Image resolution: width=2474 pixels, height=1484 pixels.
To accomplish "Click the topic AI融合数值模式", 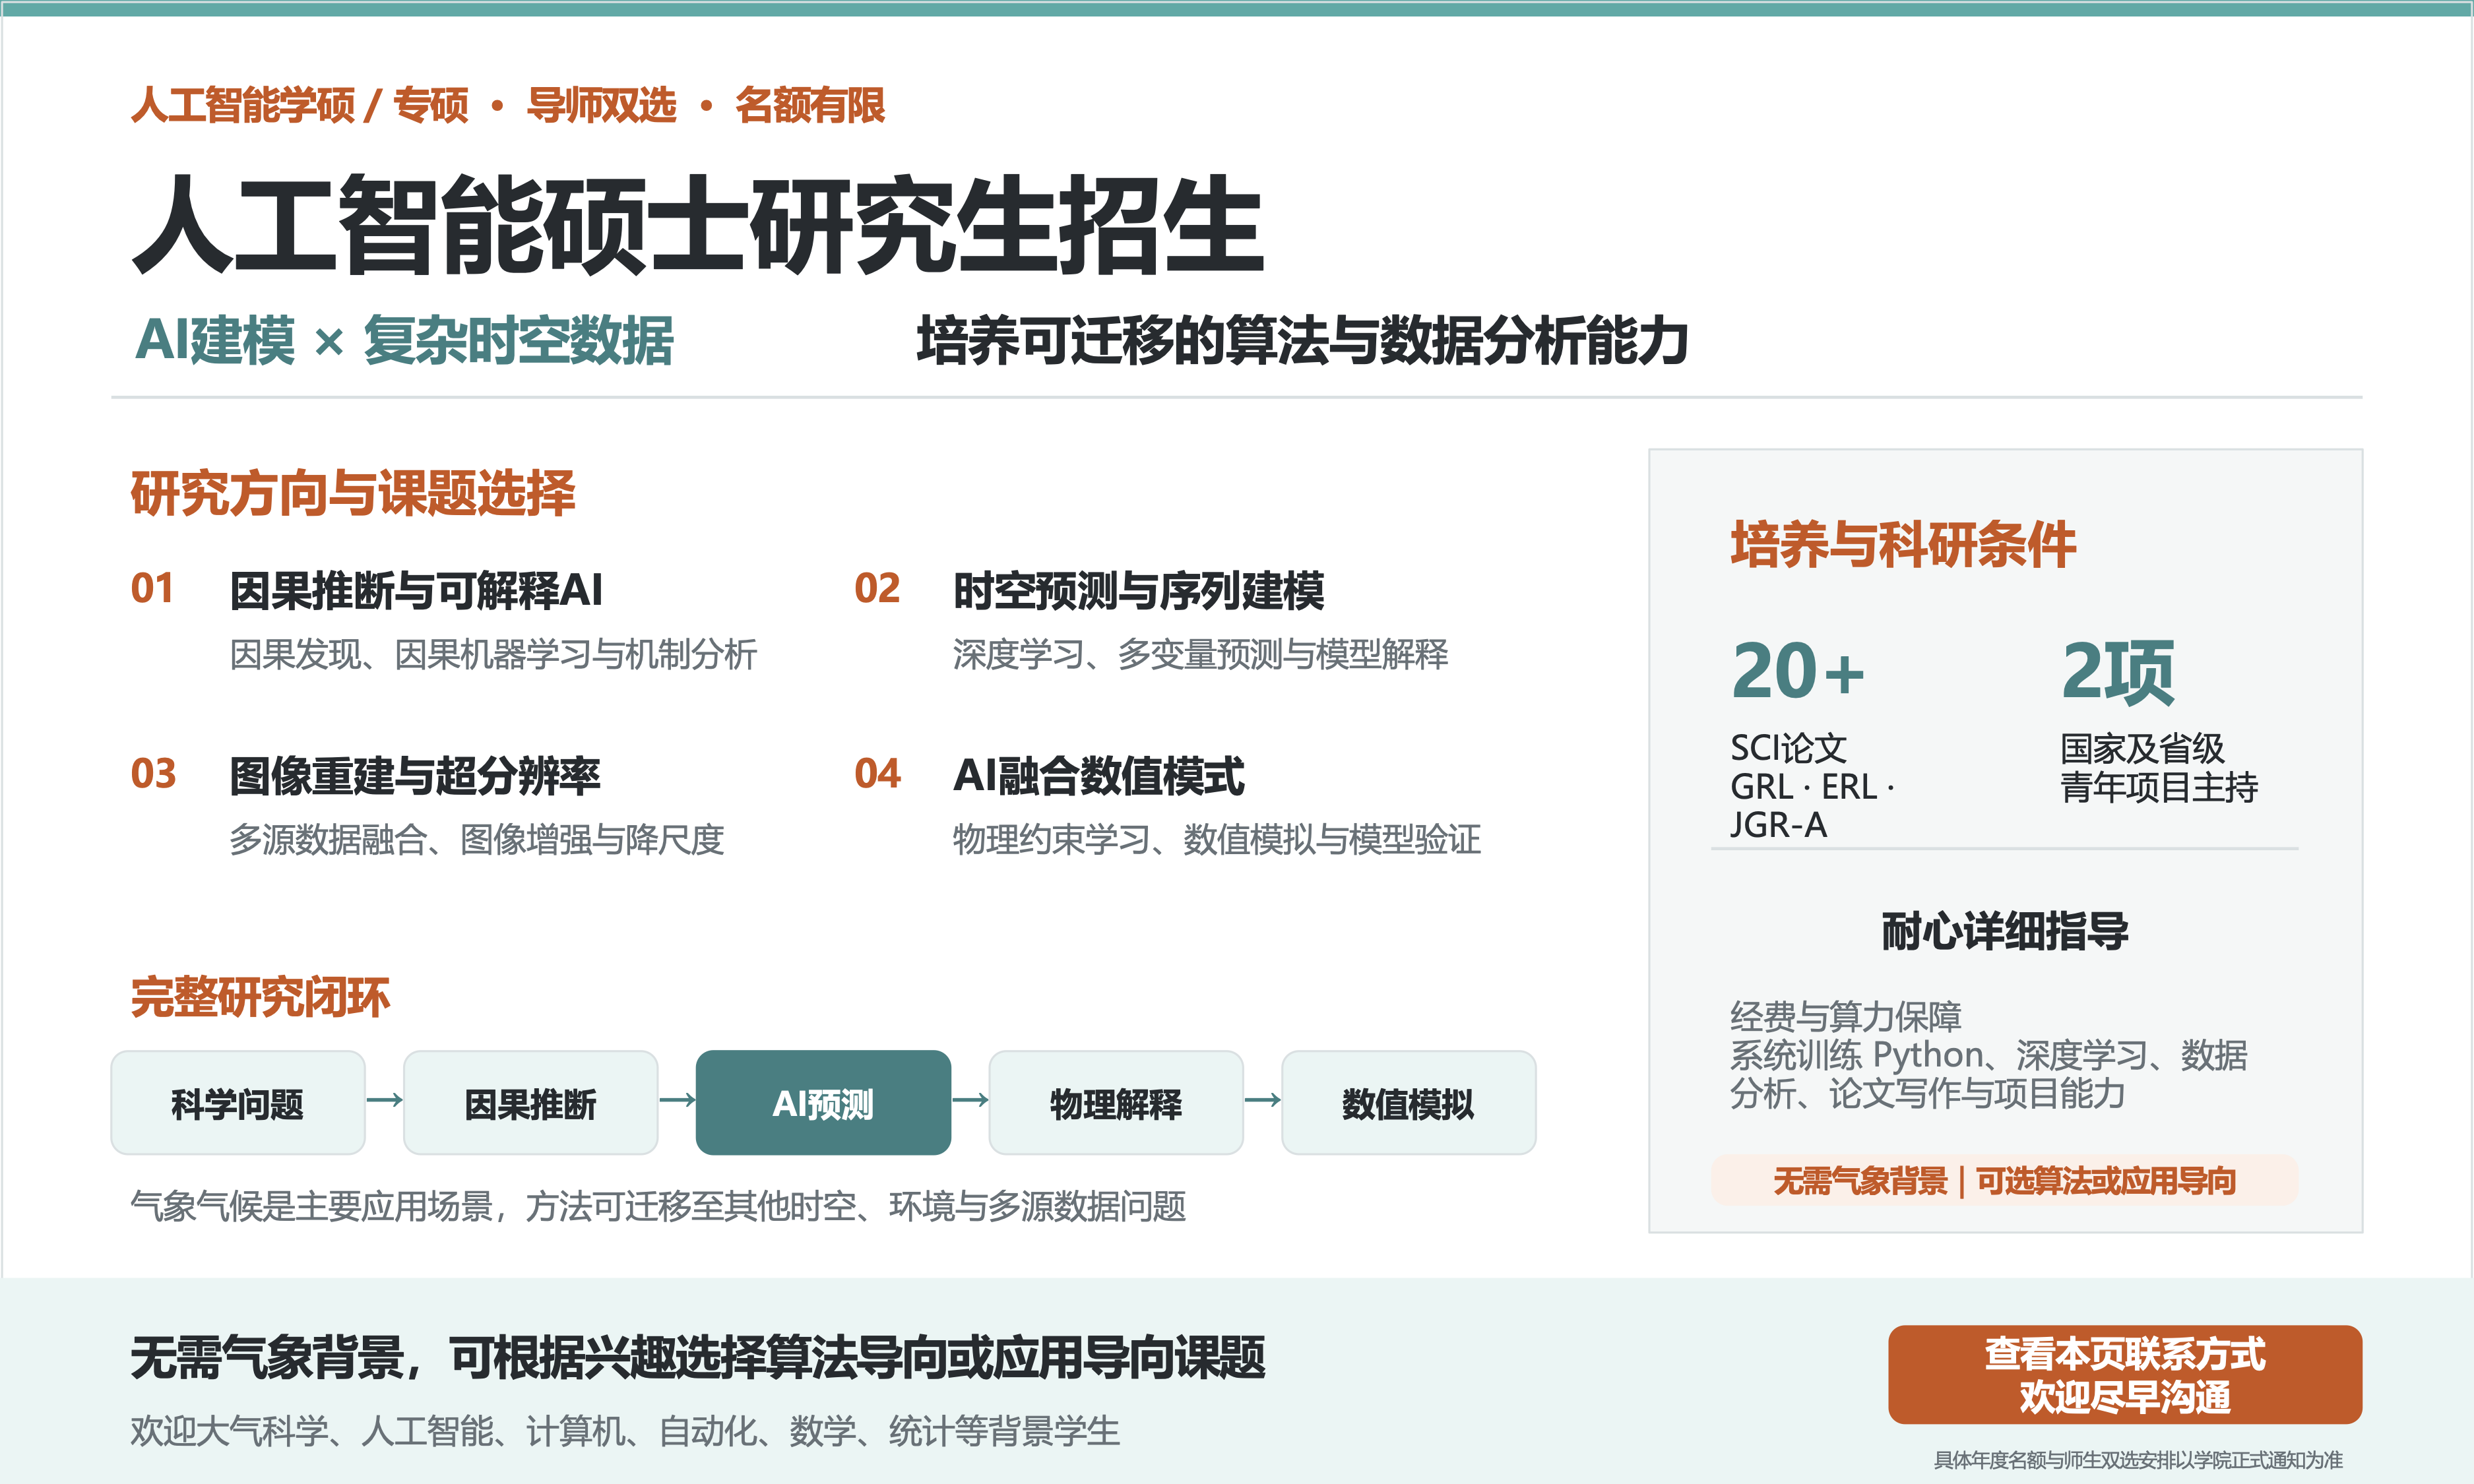I will (x=1099, y=775).
